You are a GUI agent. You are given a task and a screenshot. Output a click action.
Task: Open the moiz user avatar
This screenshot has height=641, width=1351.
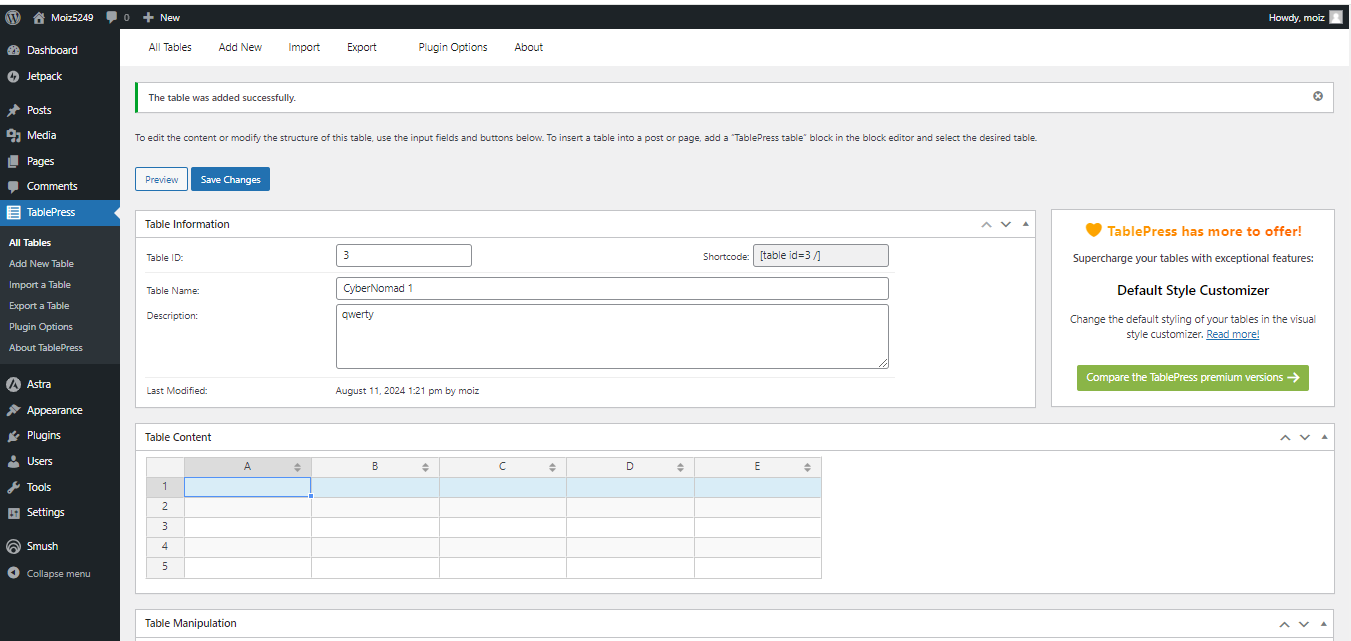tap(1336, 17)
